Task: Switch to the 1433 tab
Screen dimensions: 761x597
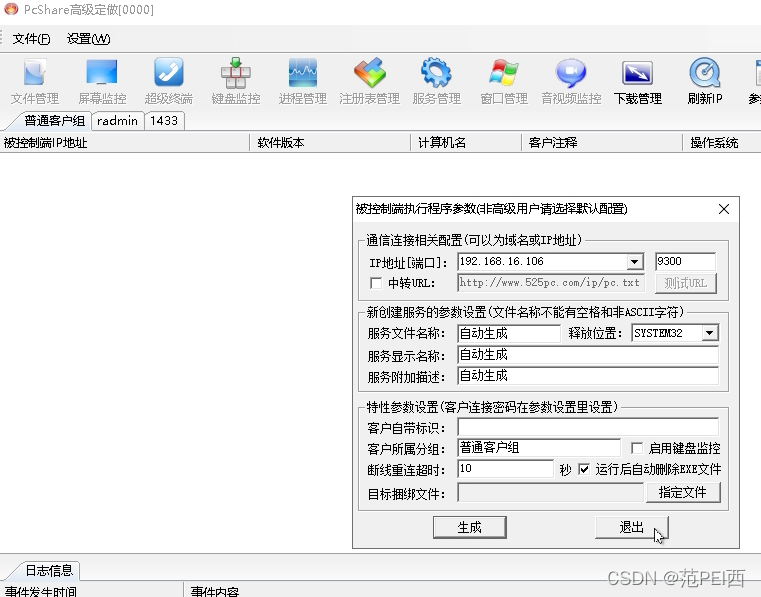Action: [164, 121]
